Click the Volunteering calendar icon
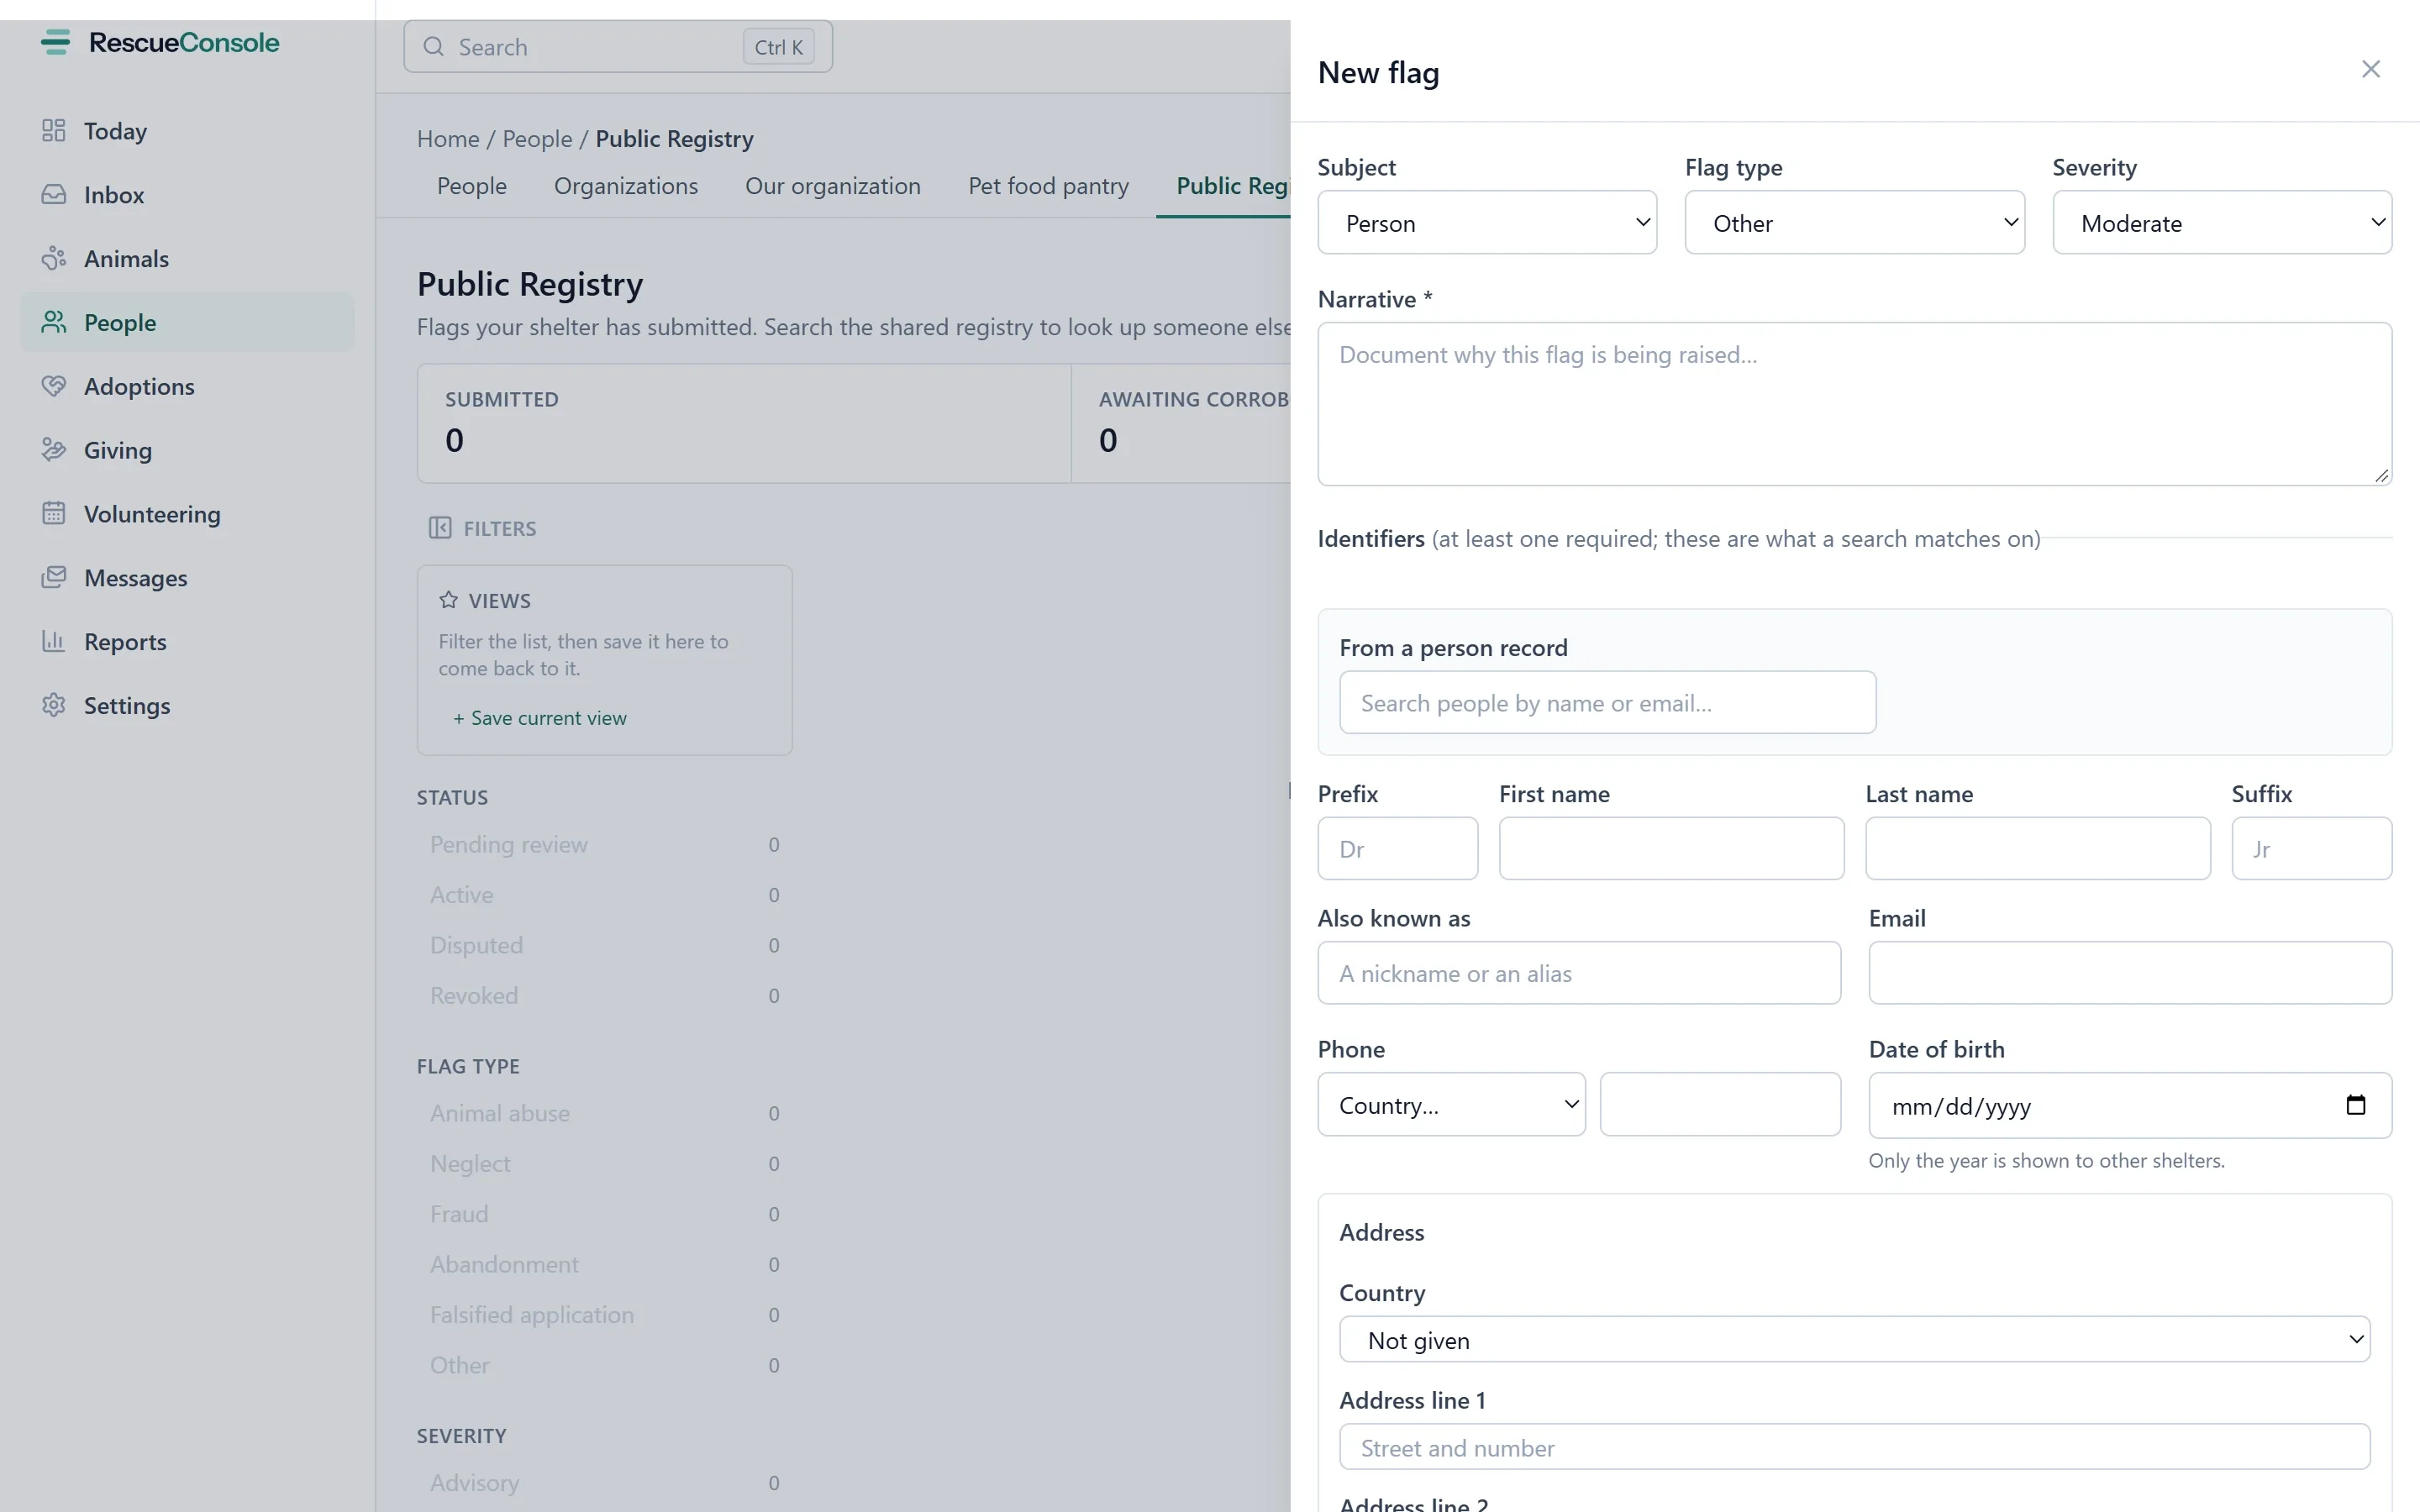The height and width of the screenshot is (1512, 2420). [54, 514]
